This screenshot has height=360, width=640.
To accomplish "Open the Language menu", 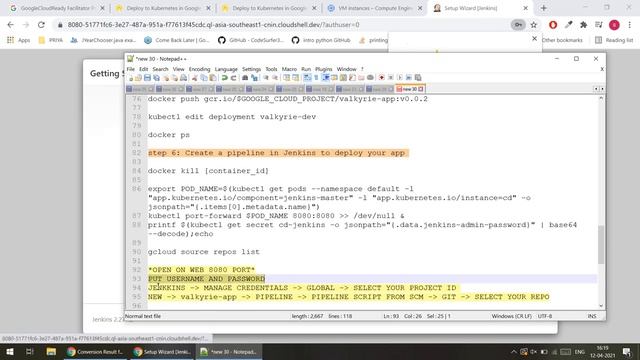I will [226, 69].
